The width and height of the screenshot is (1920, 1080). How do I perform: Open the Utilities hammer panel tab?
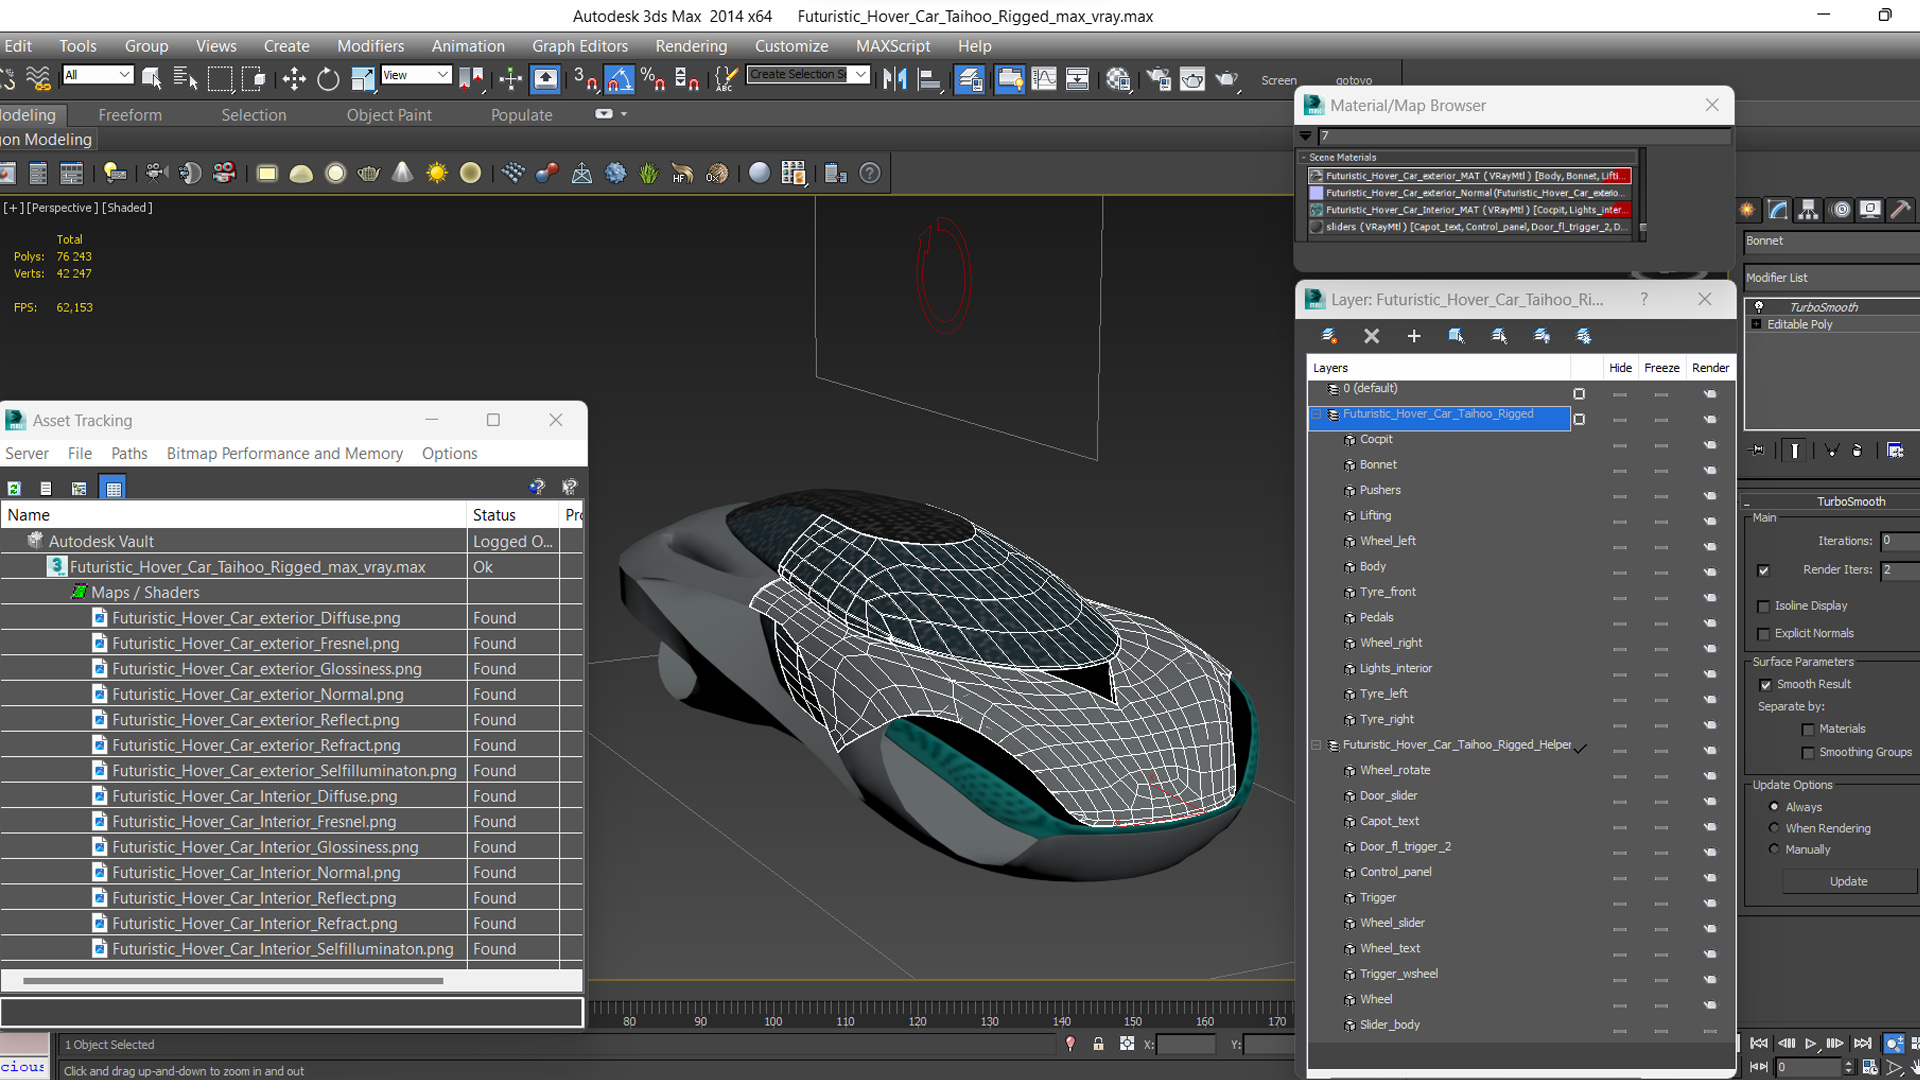[1901, 210]
